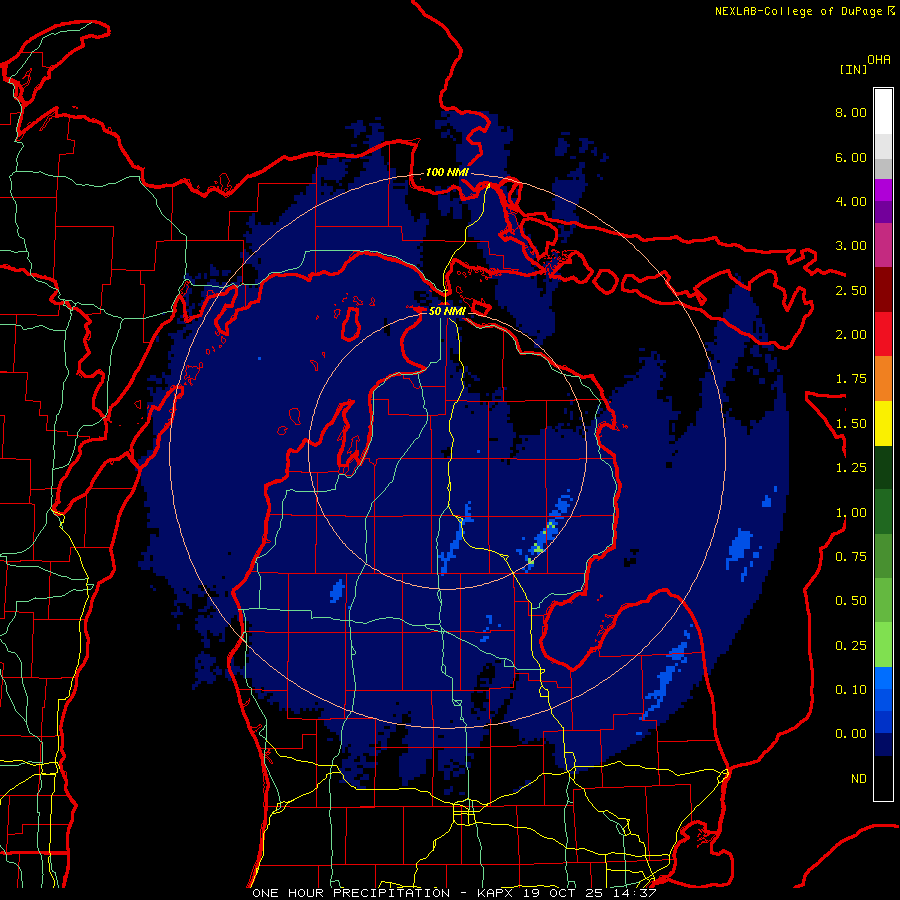This screenshot has width=900, height=900.
Task: Click the ND legend label
Action: click(x=859, y=779)
